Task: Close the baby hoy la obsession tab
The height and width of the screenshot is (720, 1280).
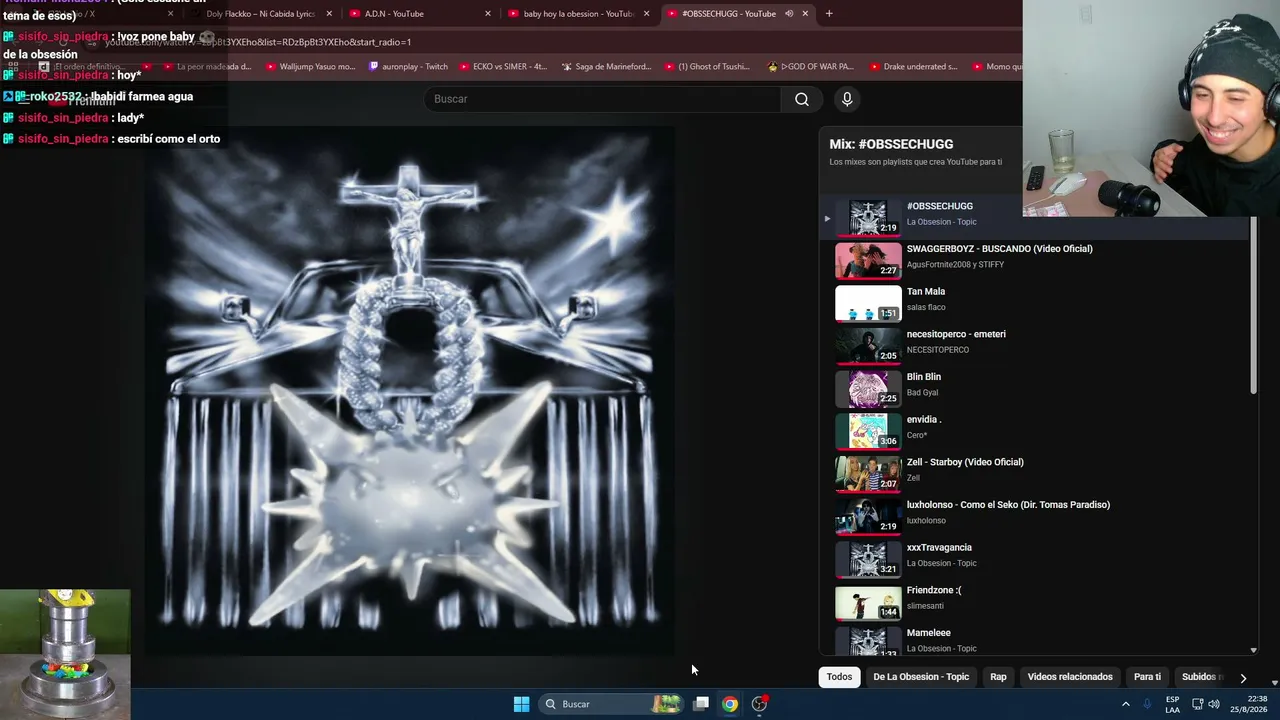Action: 647,14
